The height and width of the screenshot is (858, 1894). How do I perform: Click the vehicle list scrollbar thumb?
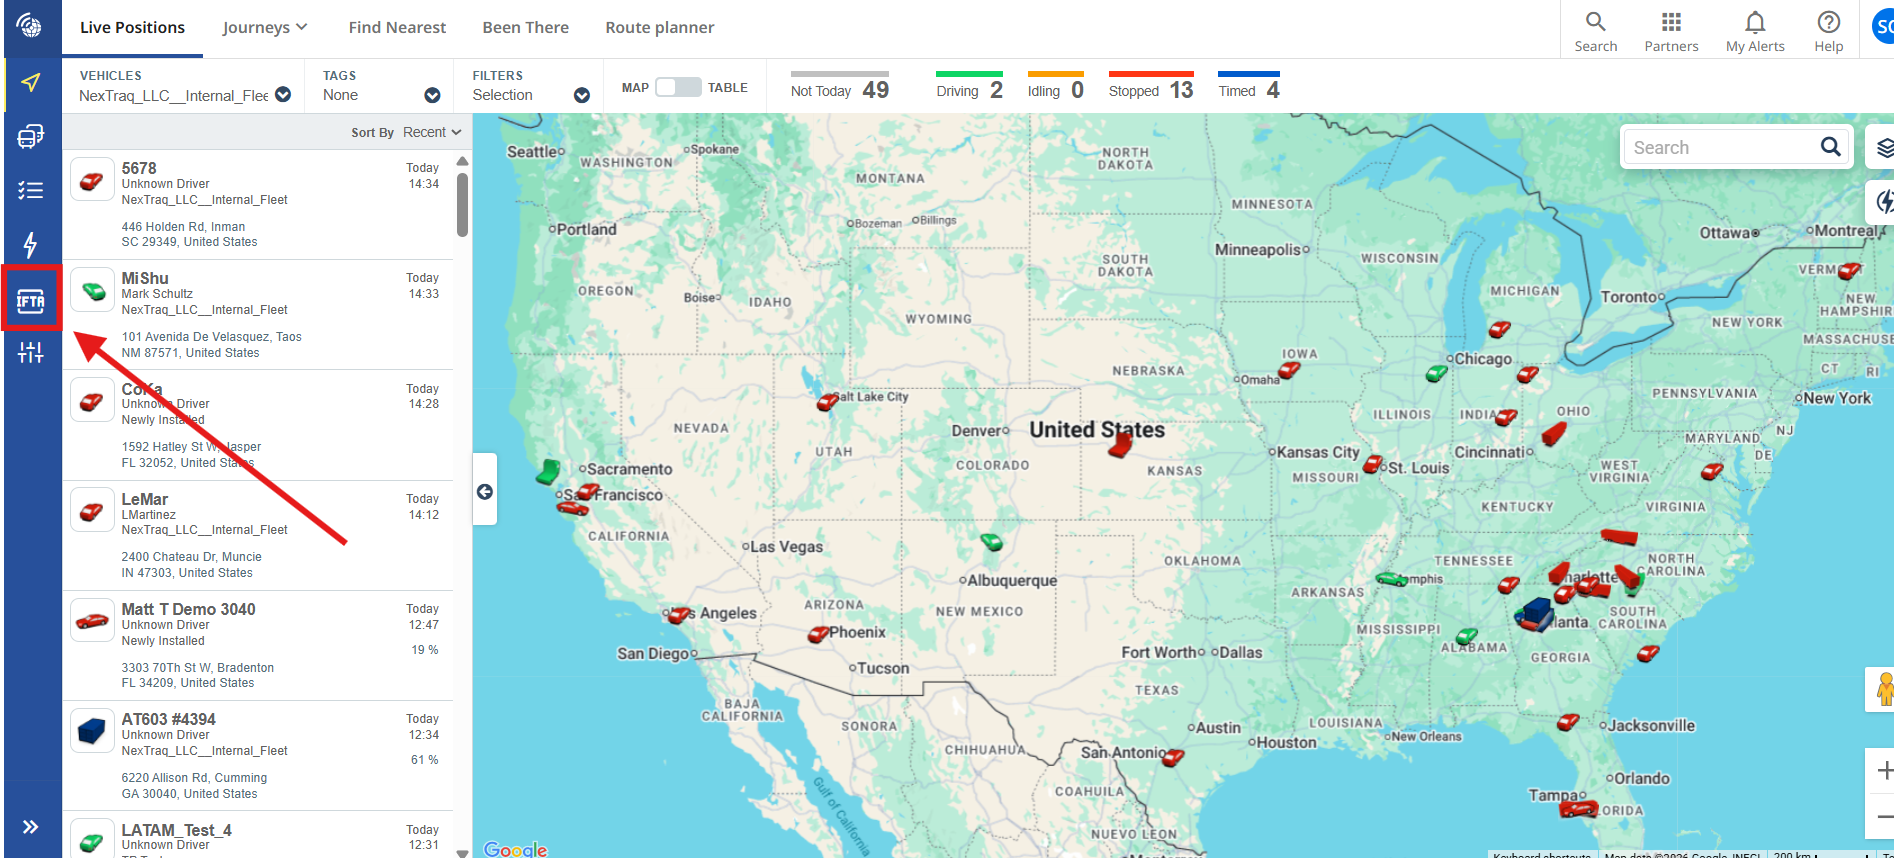[x=462, y=205]
